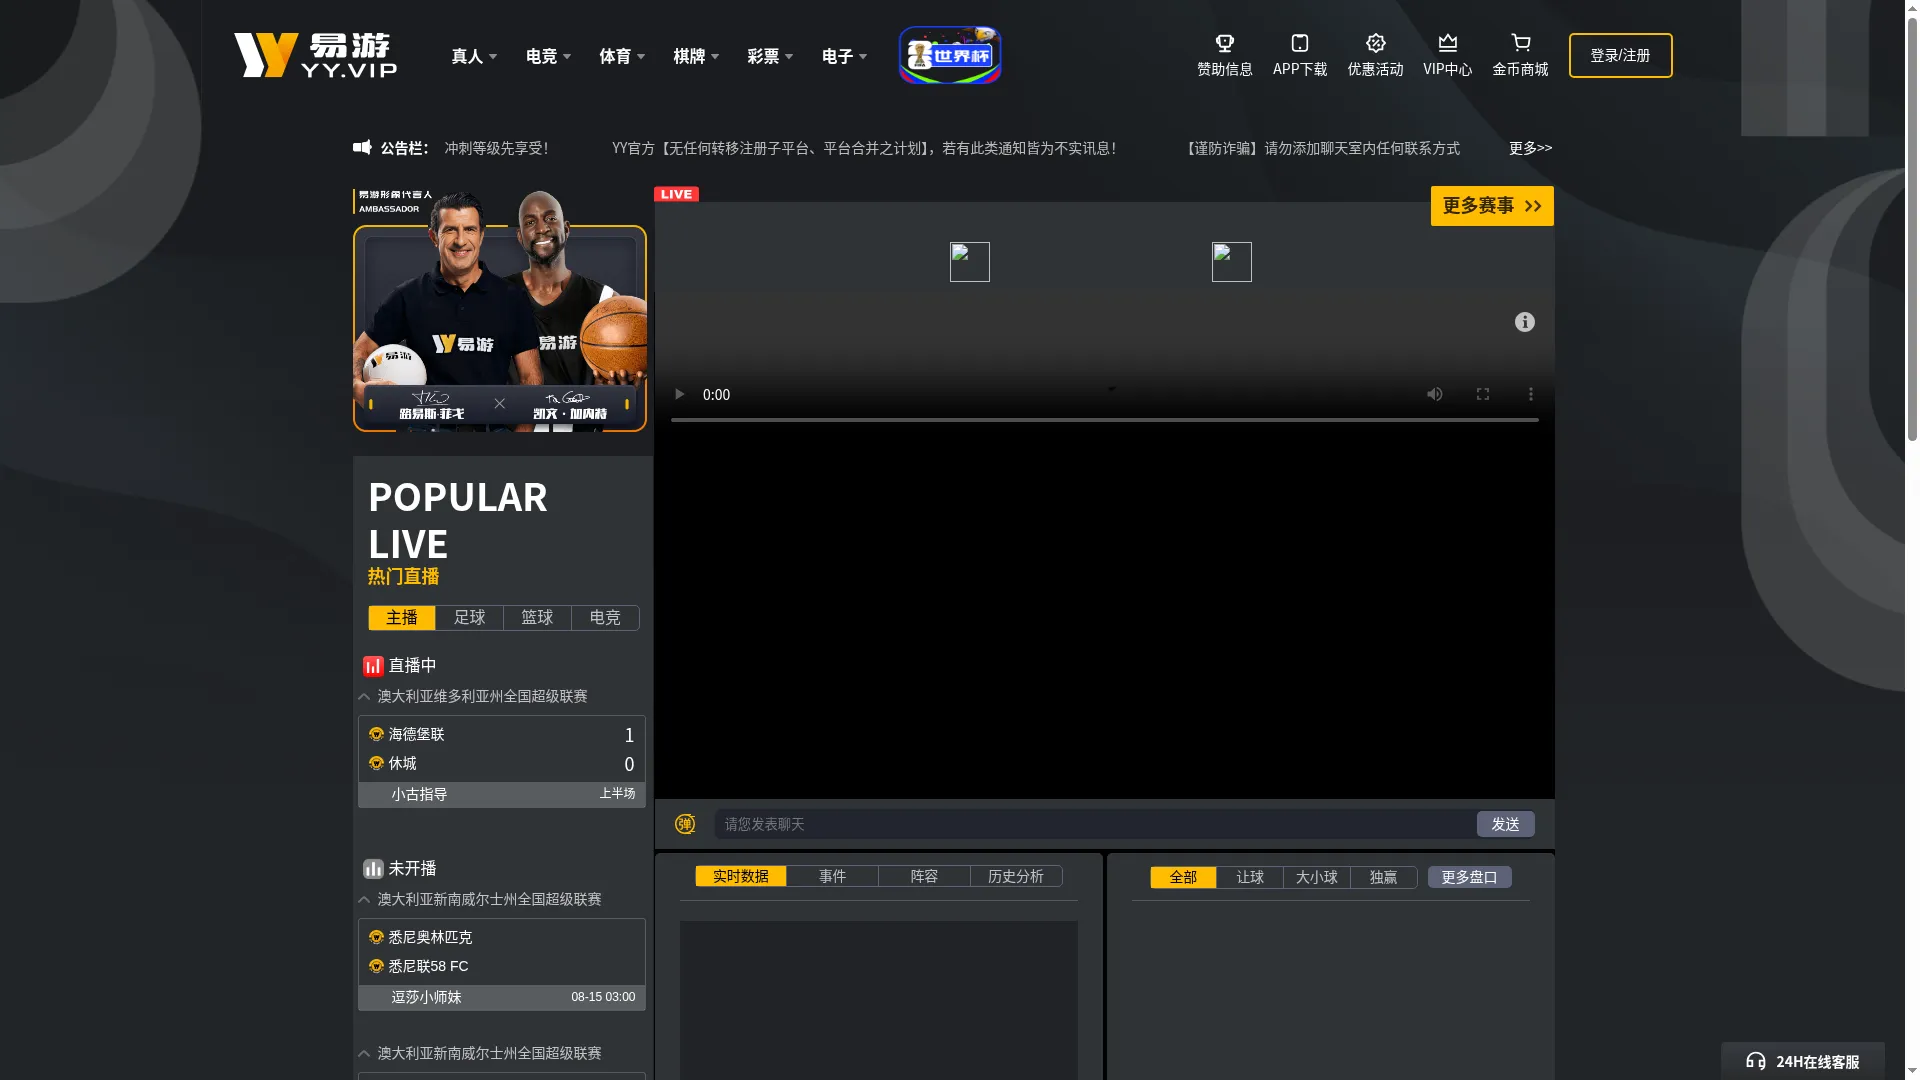1920x1080 pixels.
Task: Switch to the 足球 tab
Action: click(x=470, y=618)
